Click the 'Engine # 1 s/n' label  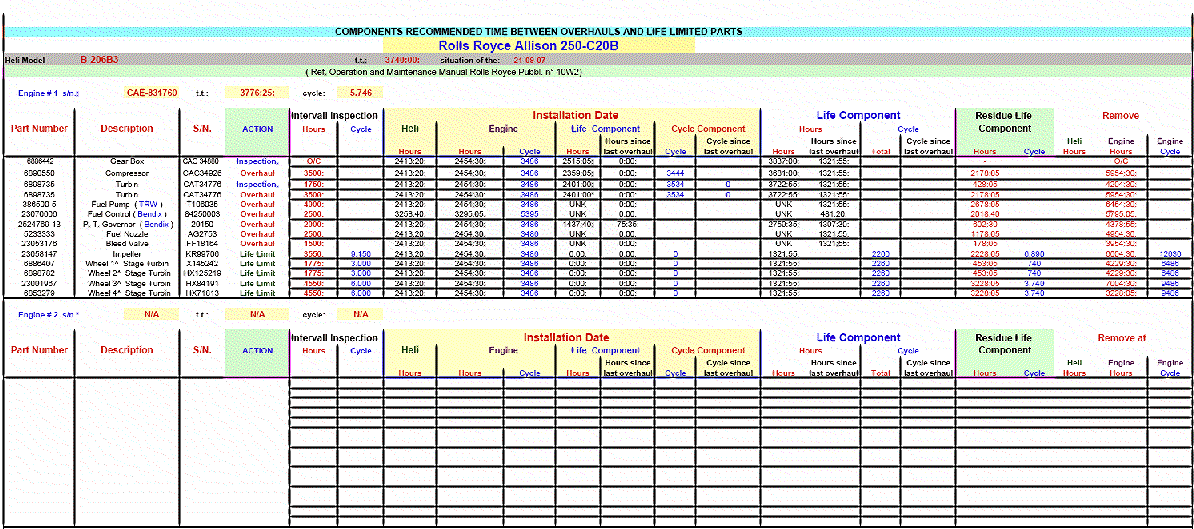(49, 94)
